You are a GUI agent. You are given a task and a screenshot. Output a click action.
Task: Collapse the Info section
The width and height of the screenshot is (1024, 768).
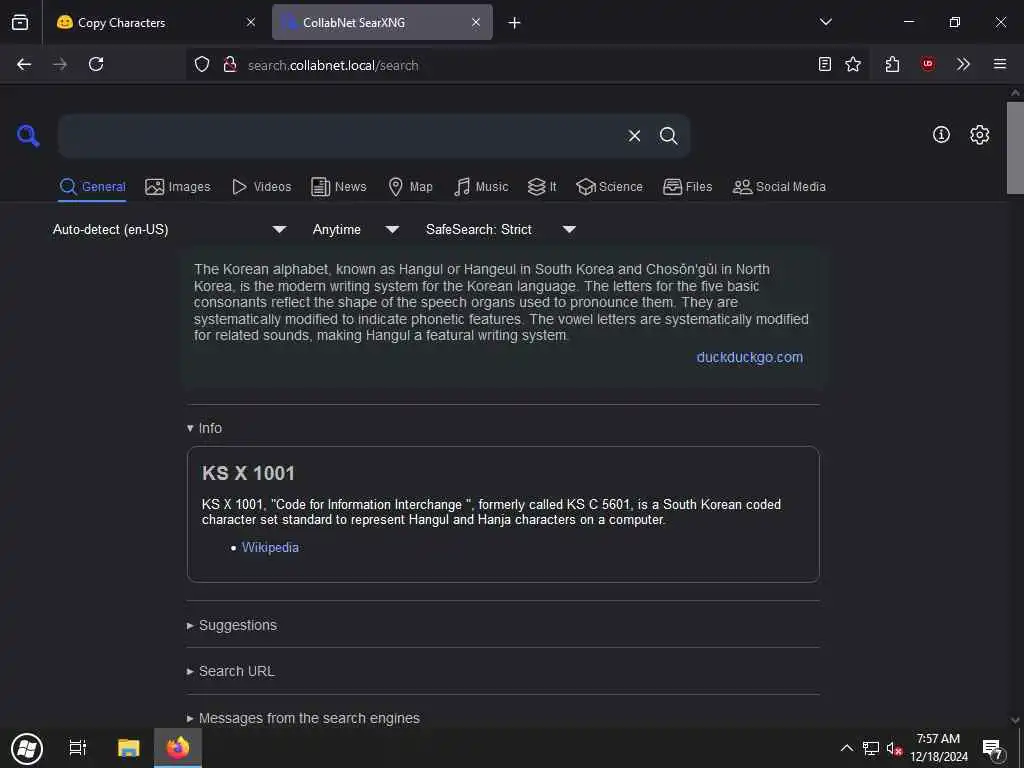(x=204, y=428)
